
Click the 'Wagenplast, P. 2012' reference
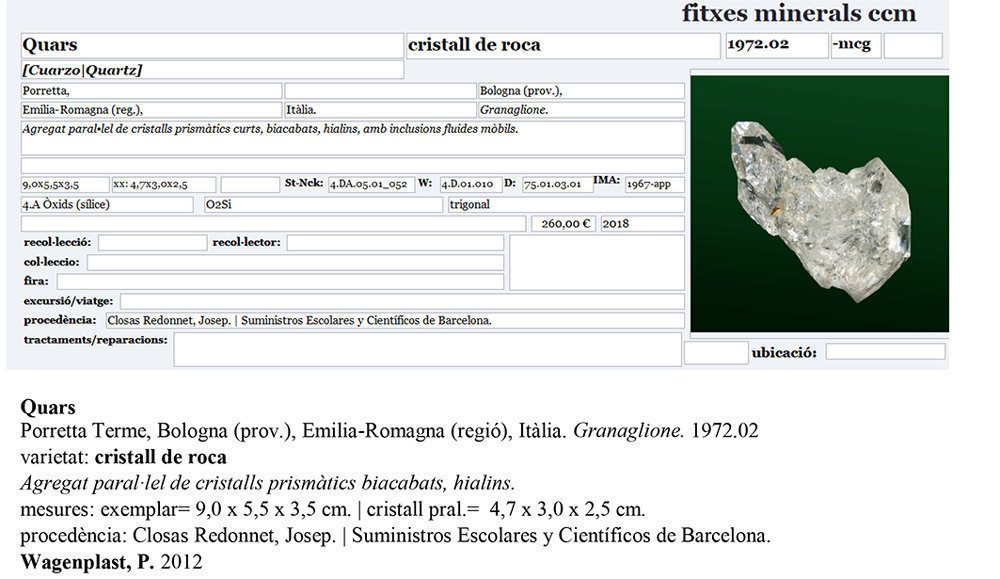click(111, 562)
